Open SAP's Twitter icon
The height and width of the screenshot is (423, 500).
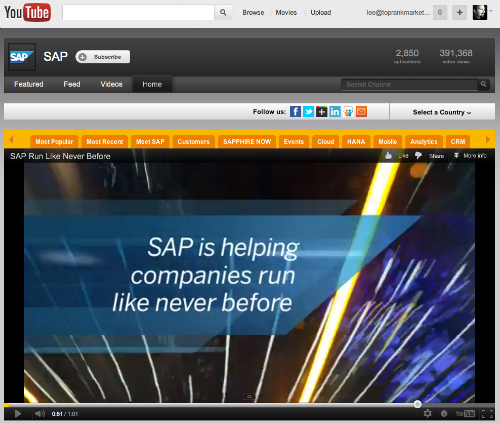(308, 112)
